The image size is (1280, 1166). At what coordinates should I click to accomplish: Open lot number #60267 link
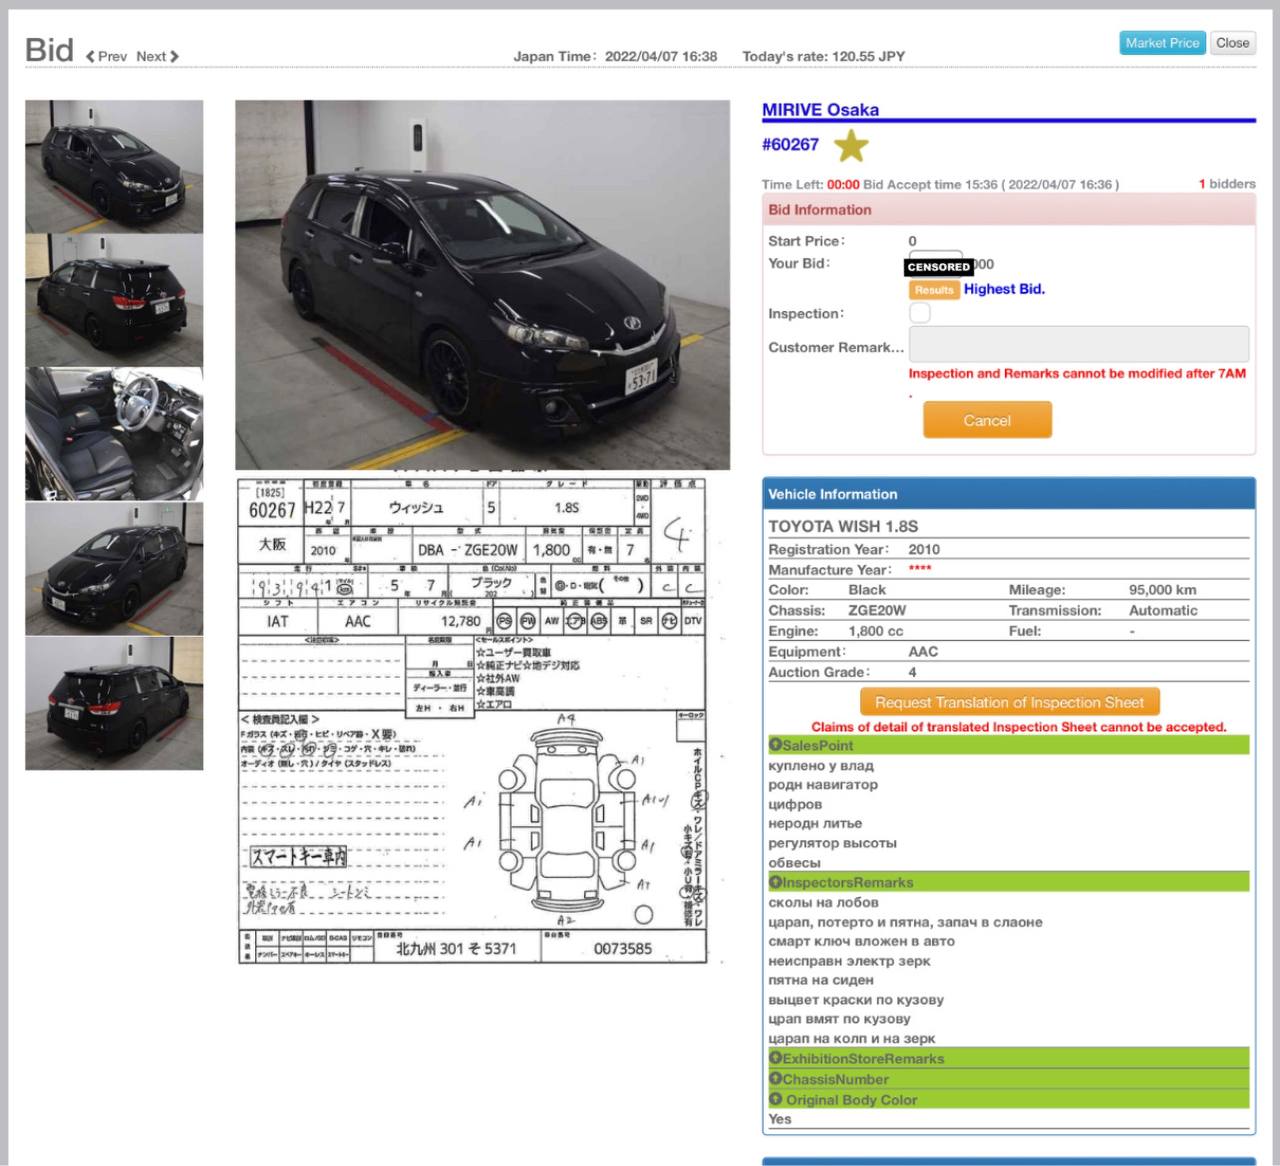pyautogui.click(x=790, y=144)
